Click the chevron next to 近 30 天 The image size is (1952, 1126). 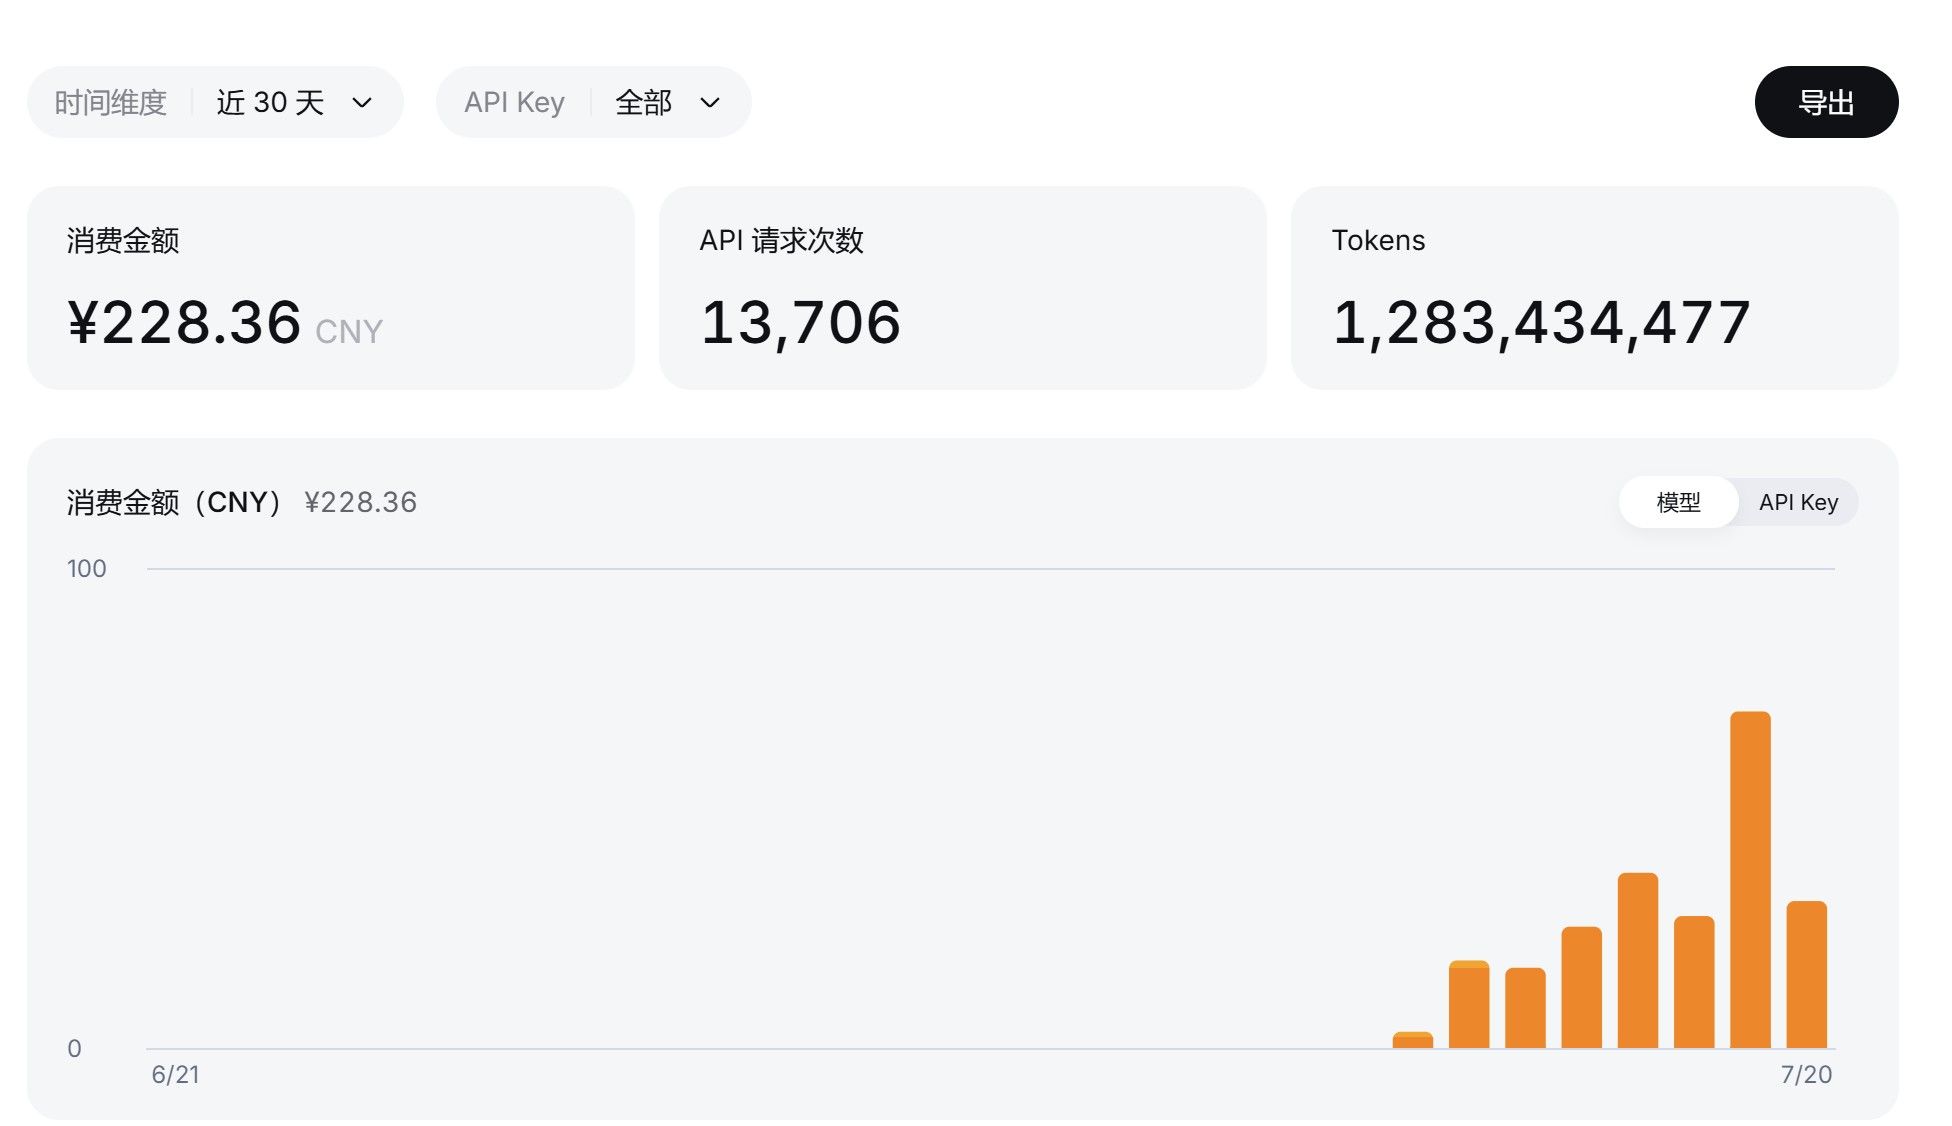point(362,103)
